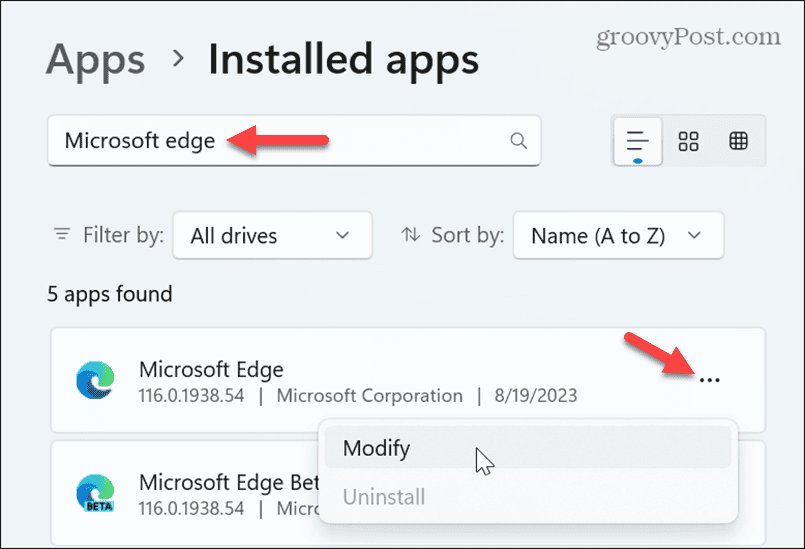Click the Installed apps breadcrumb title
This screenshot has width=805, height=549.
point(343,61)
